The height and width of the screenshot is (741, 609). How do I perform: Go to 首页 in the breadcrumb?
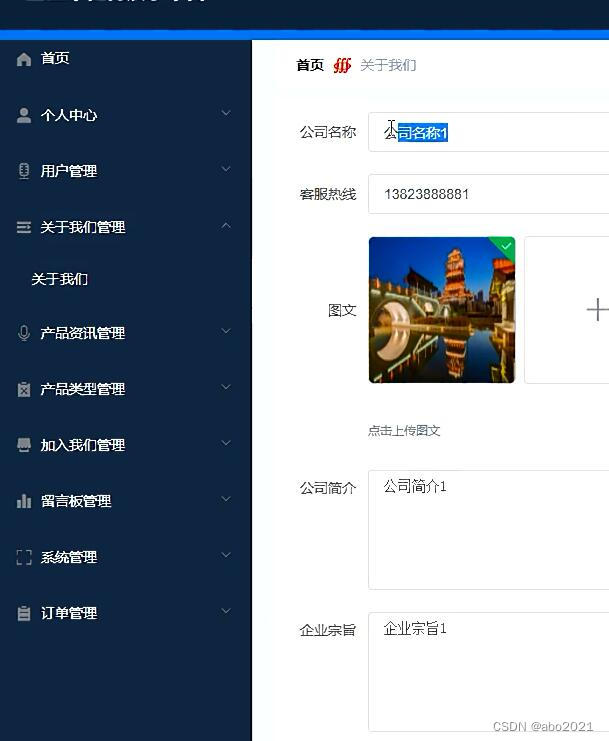click(310, 65)
